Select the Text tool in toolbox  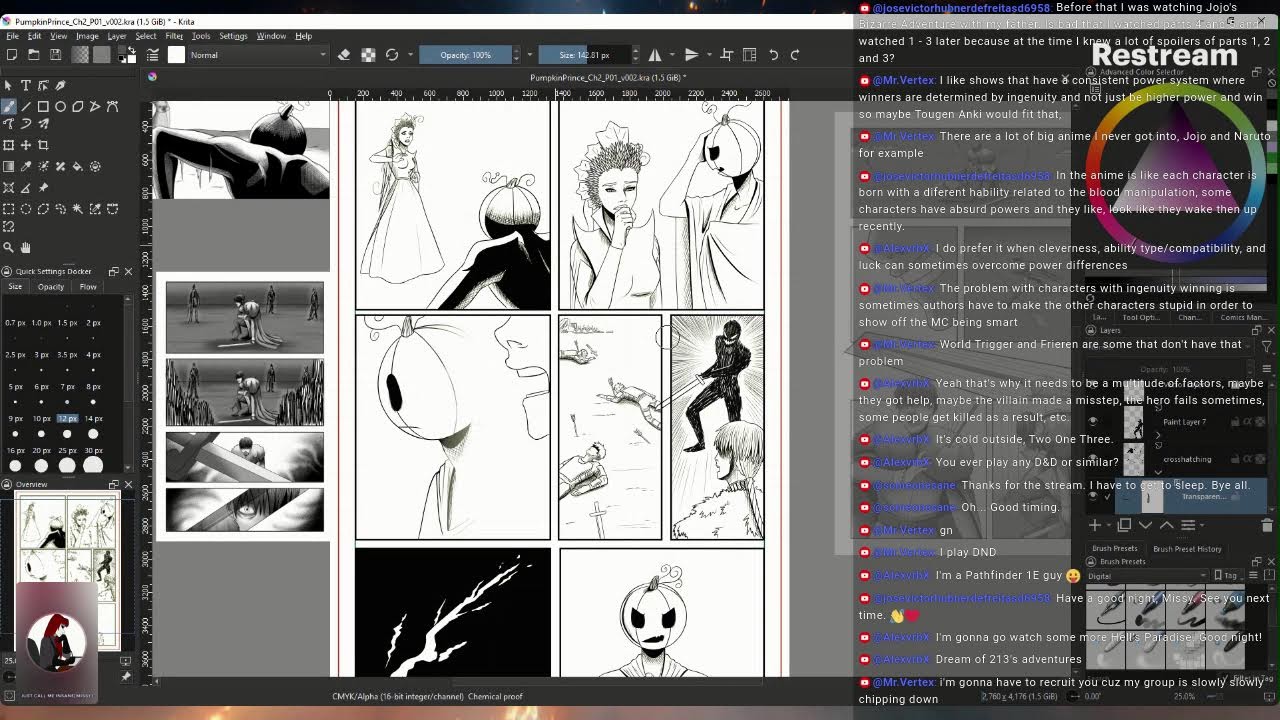point(26,86)
